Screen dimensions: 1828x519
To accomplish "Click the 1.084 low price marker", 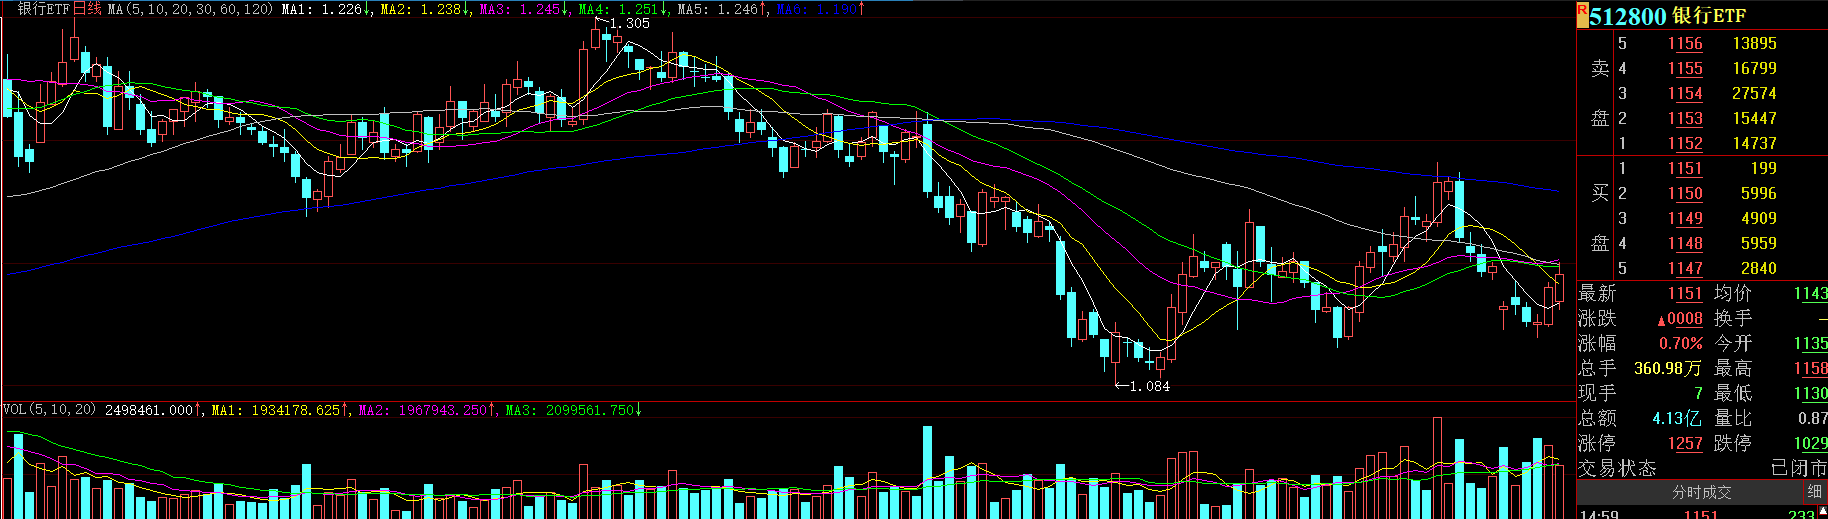I will (1149, 386).
